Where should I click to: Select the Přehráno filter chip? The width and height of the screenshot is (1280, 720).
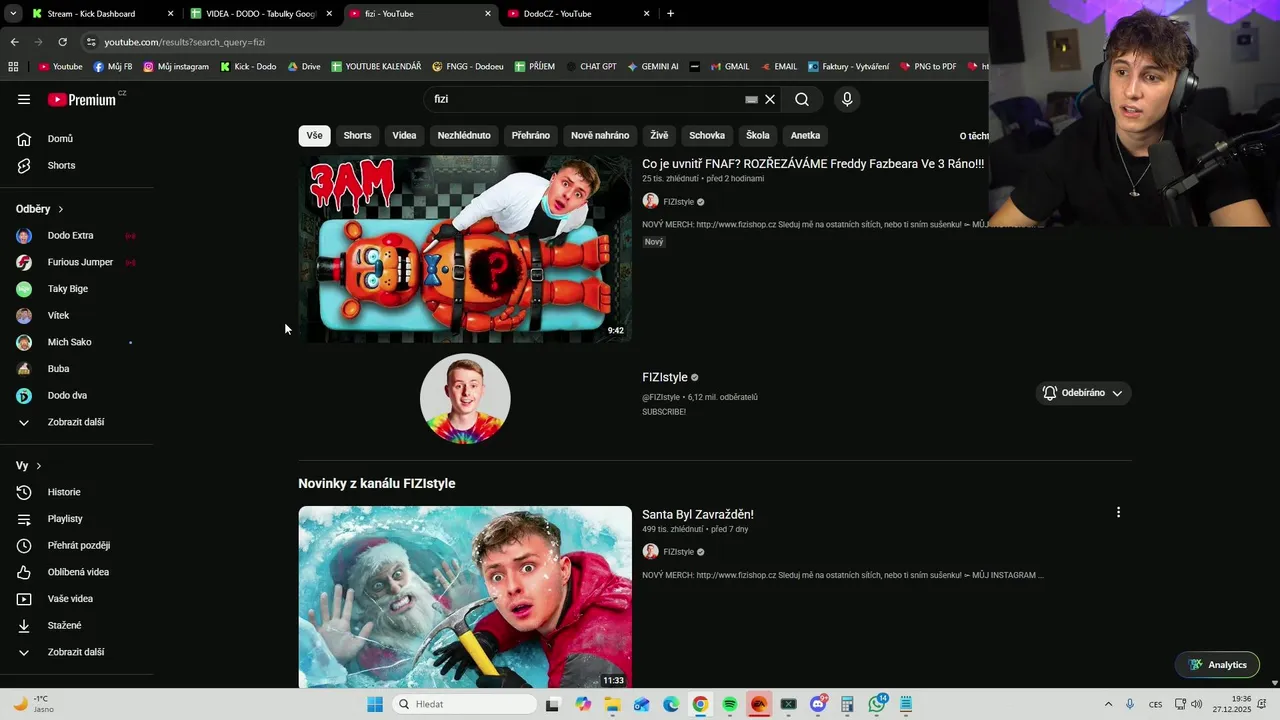click(x=531, y=135)
